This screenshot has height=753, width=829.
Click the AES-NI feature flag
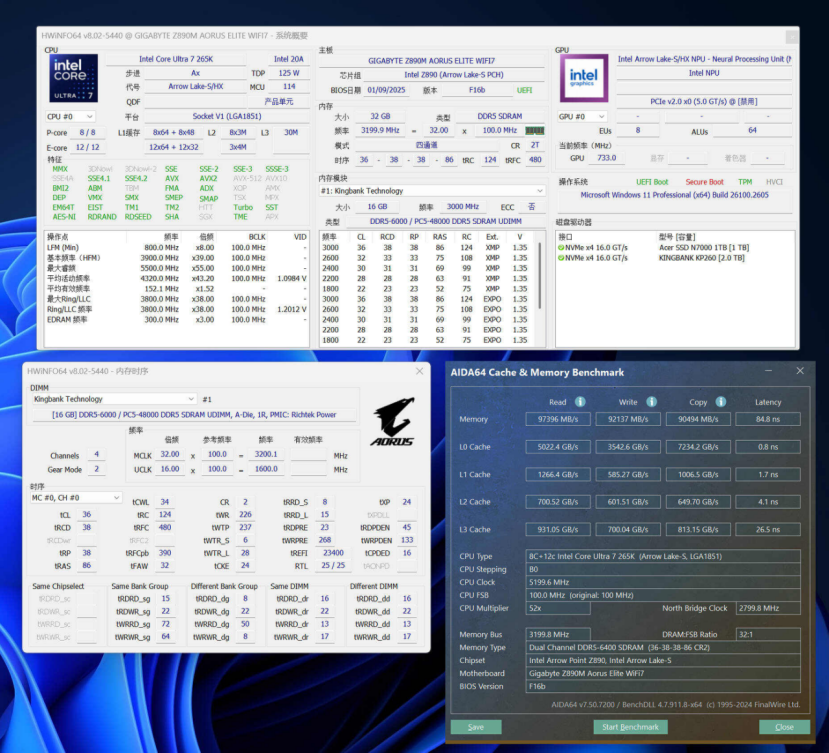64,217
